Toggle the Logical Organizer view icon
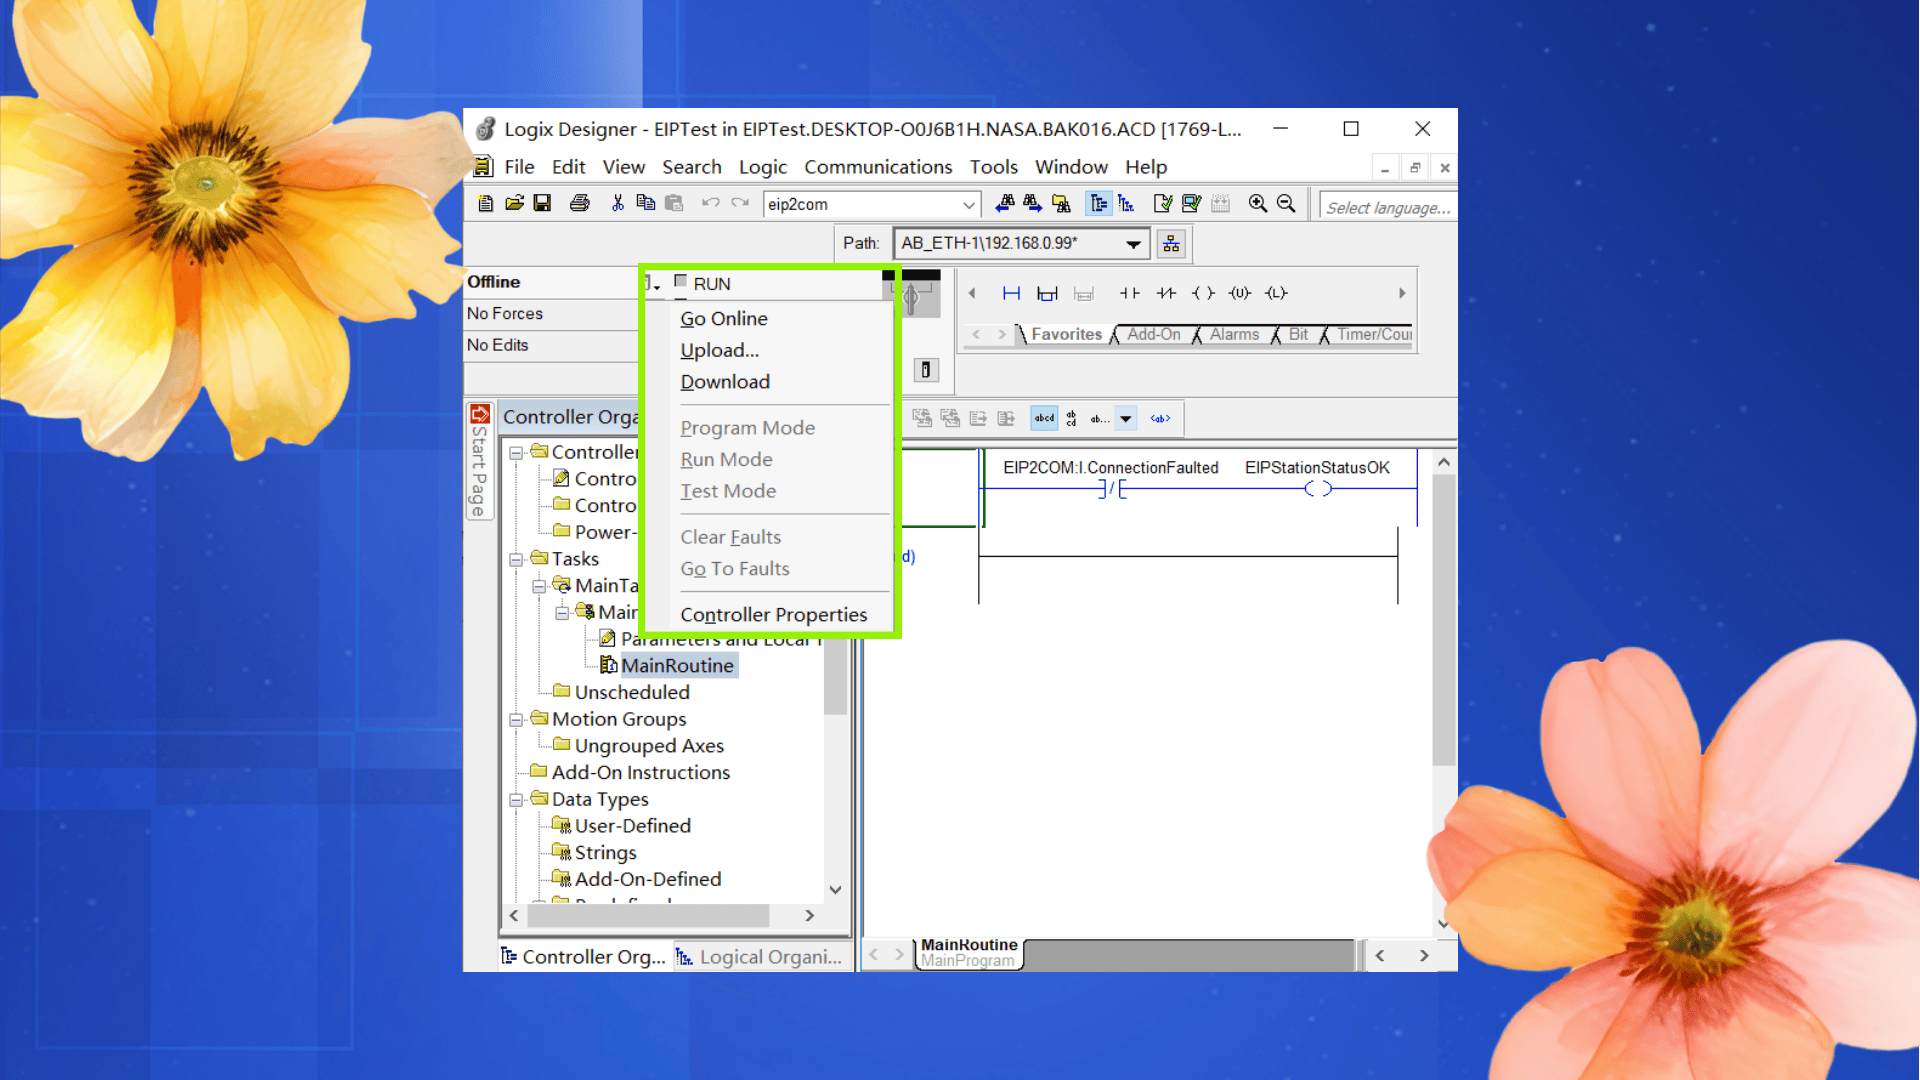Viewport: 1920px width, 1080px height. click(1126, 204)
